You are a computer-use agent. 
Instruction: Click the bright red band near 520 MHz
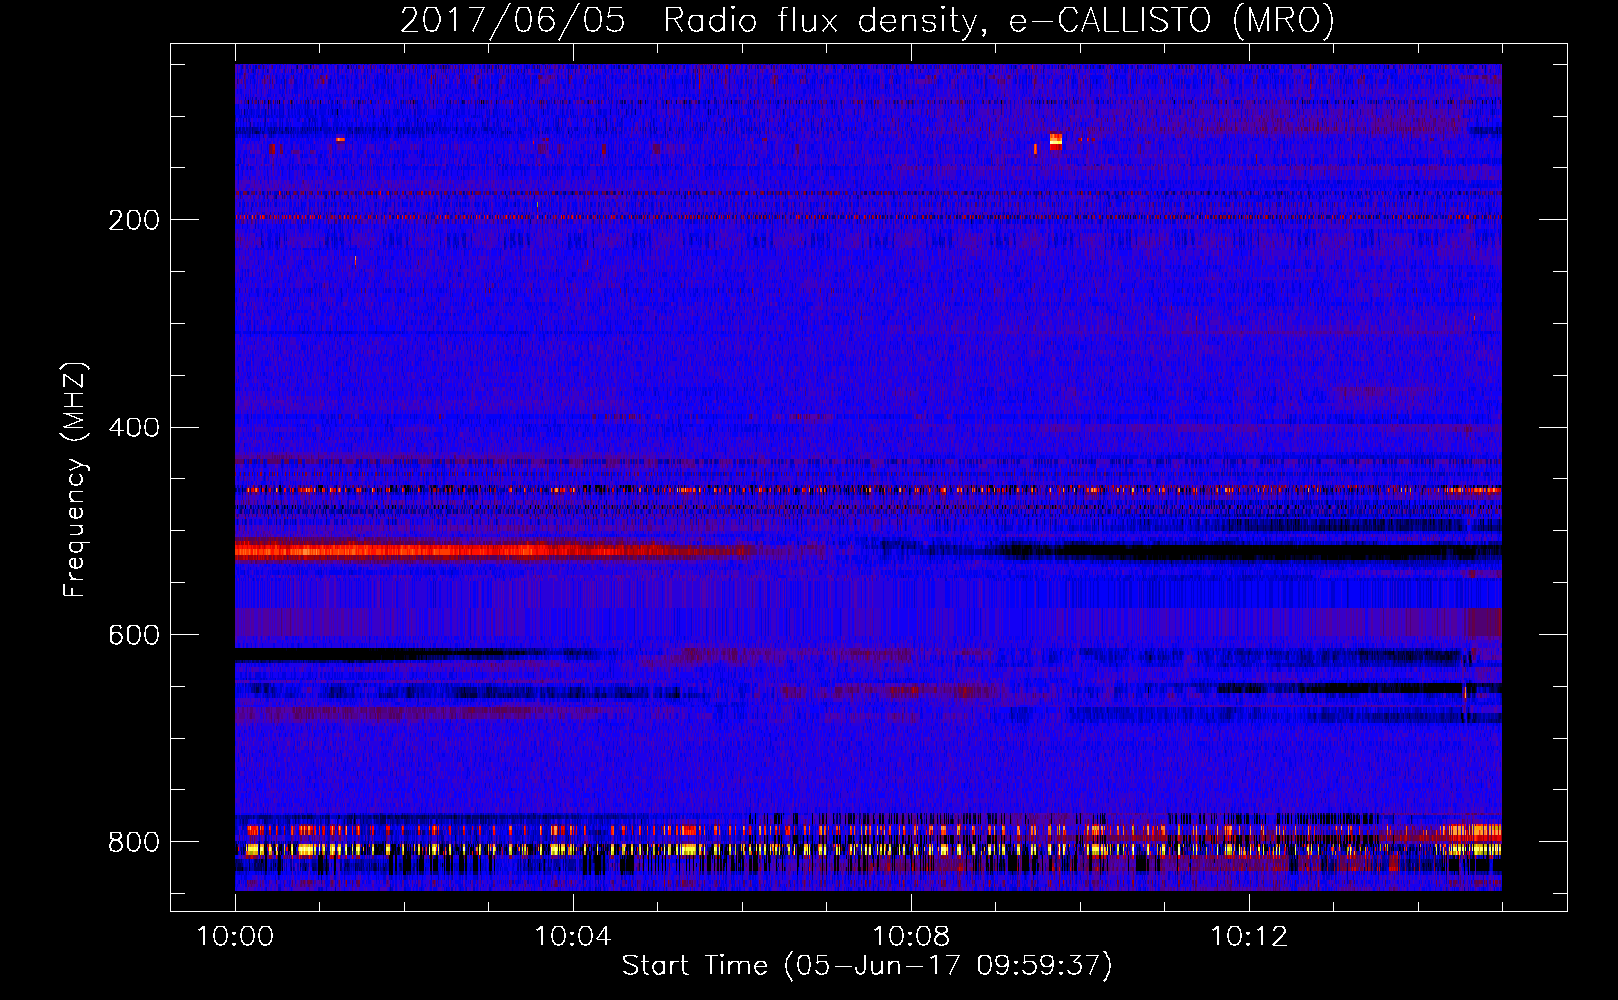[x=495, y=550]
